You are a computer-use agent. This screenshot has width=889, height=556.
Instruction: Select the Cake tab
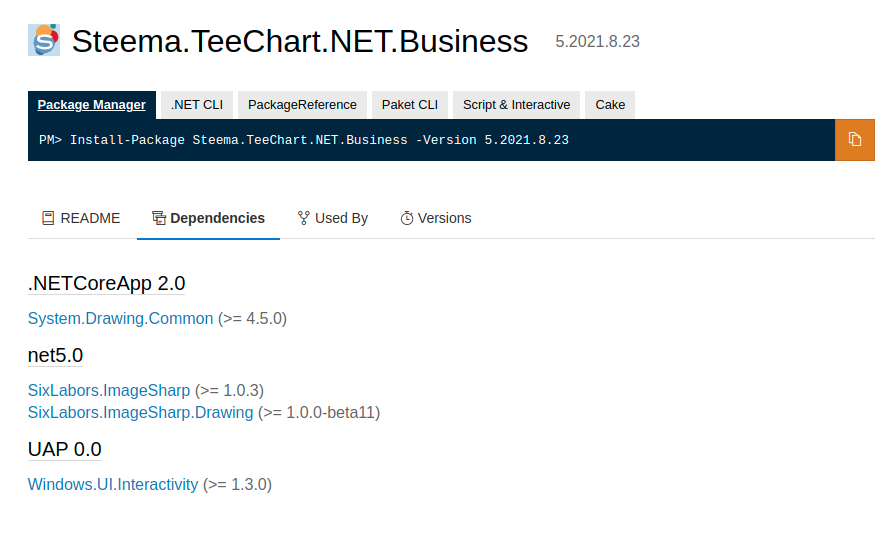click(x=610, y=105)
